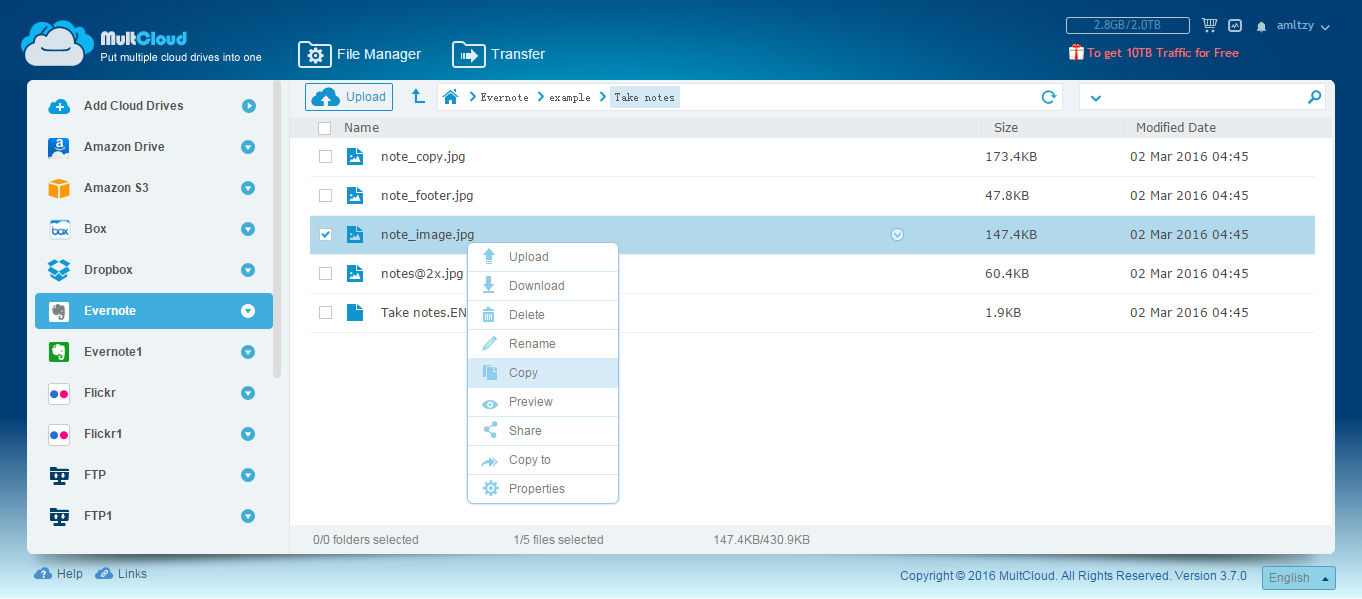Choose Copy to from context menu

543,460
